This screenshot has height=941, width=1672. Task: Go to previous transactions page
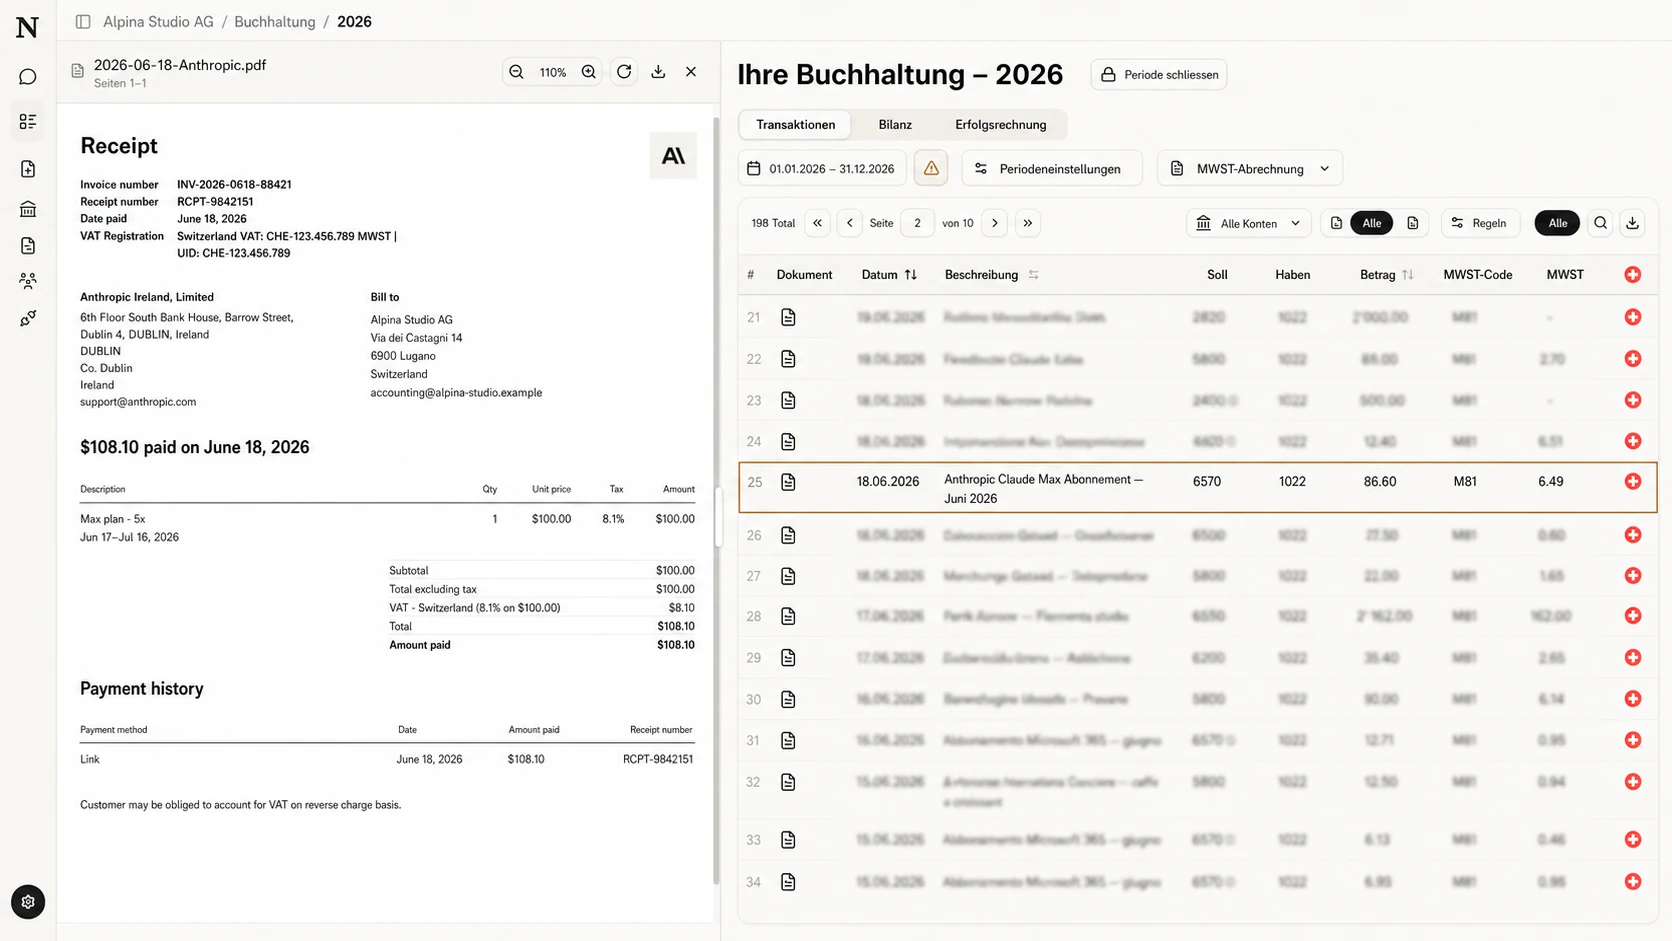tap(850, 223)
